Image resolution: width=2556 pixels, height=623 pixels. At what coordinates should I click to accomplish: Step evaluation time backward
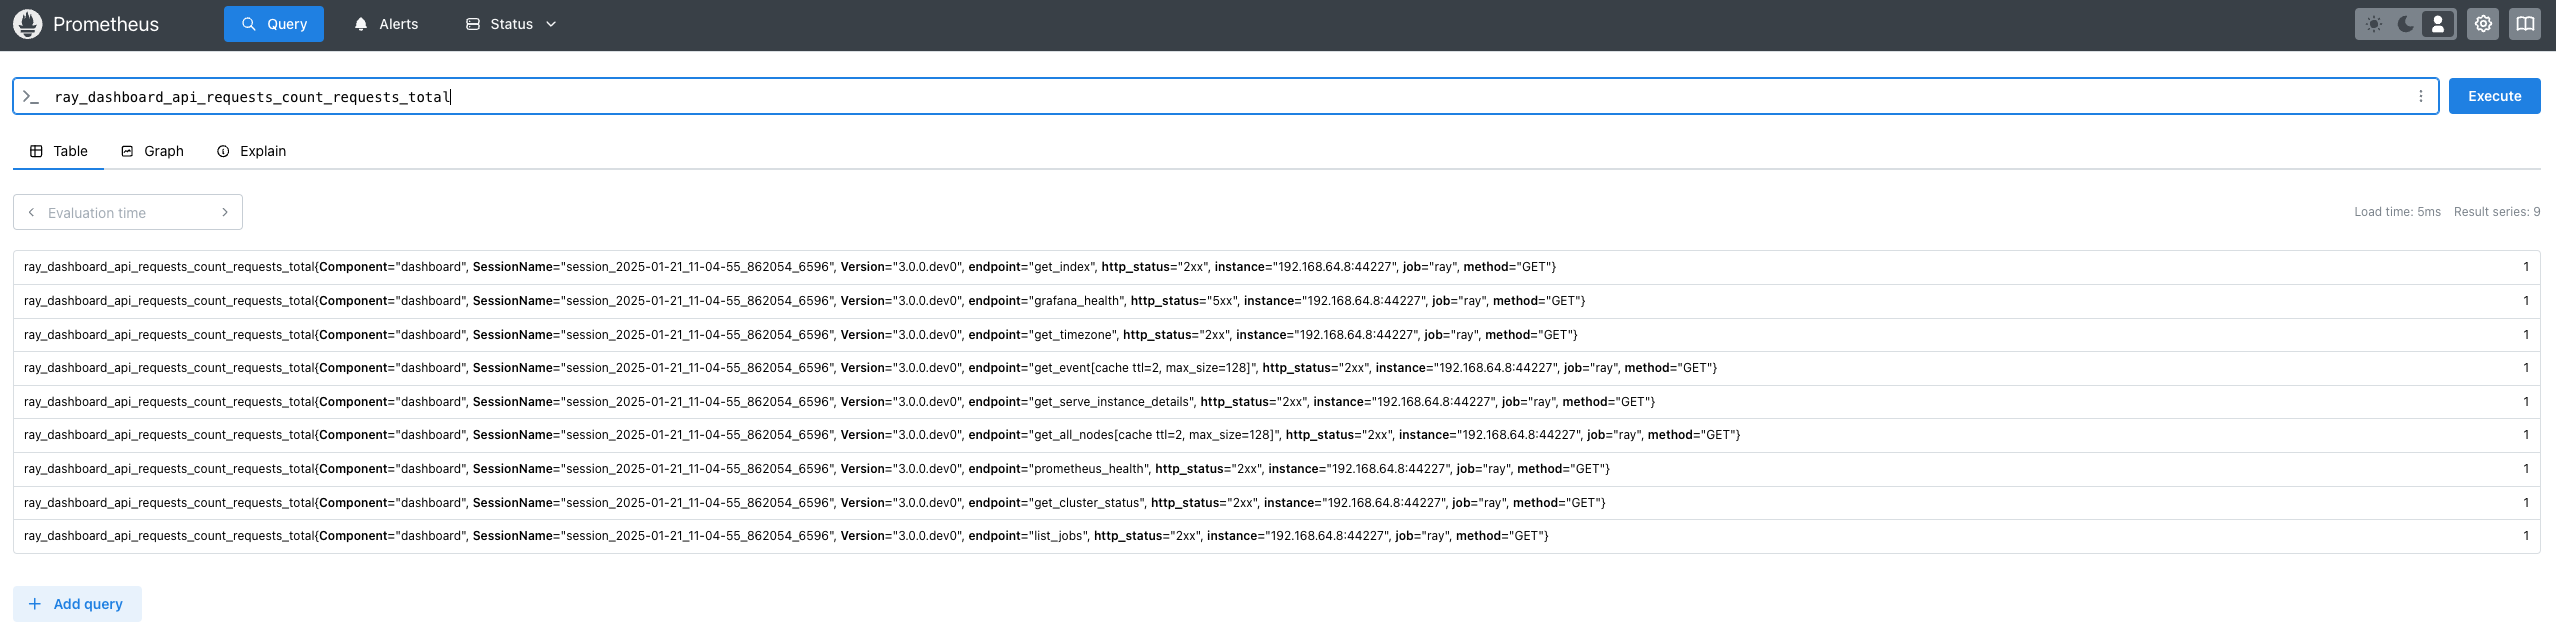[x=31, y=212]
